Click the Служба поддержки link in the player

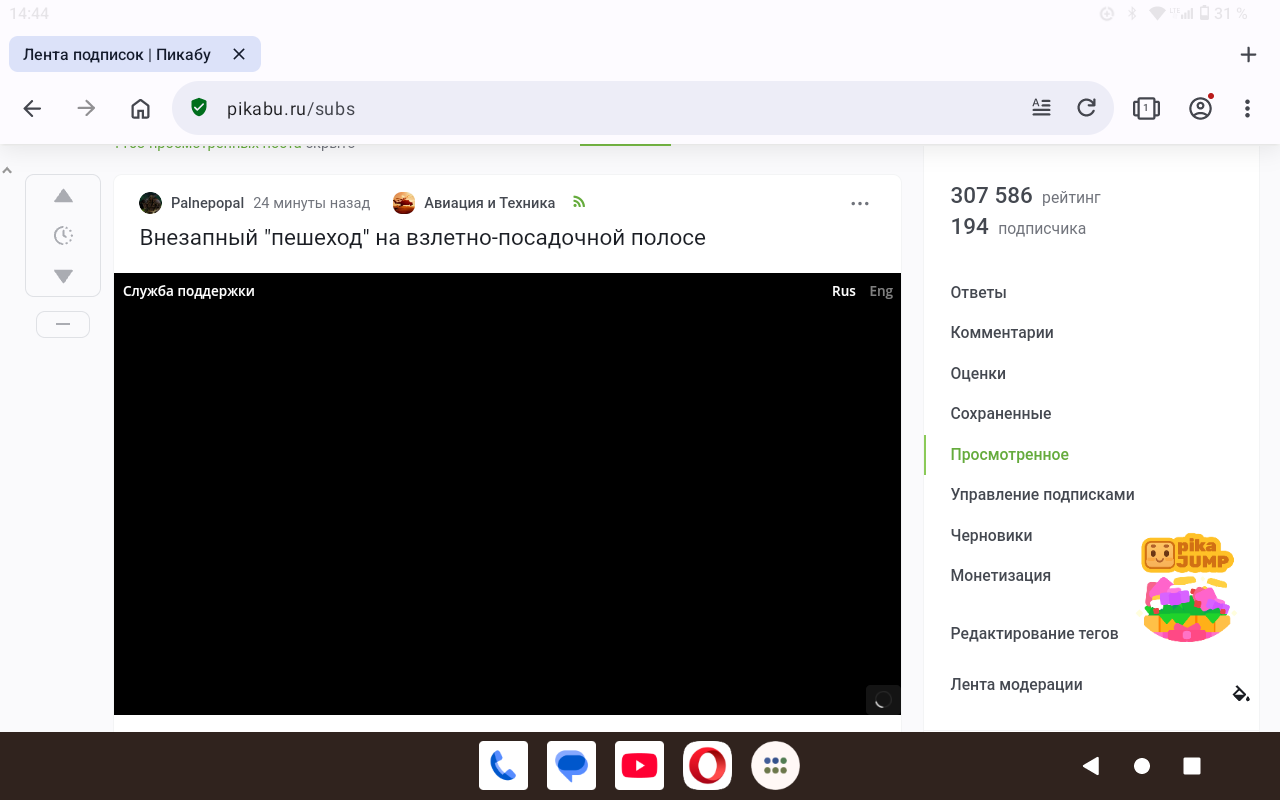point(189,291)
